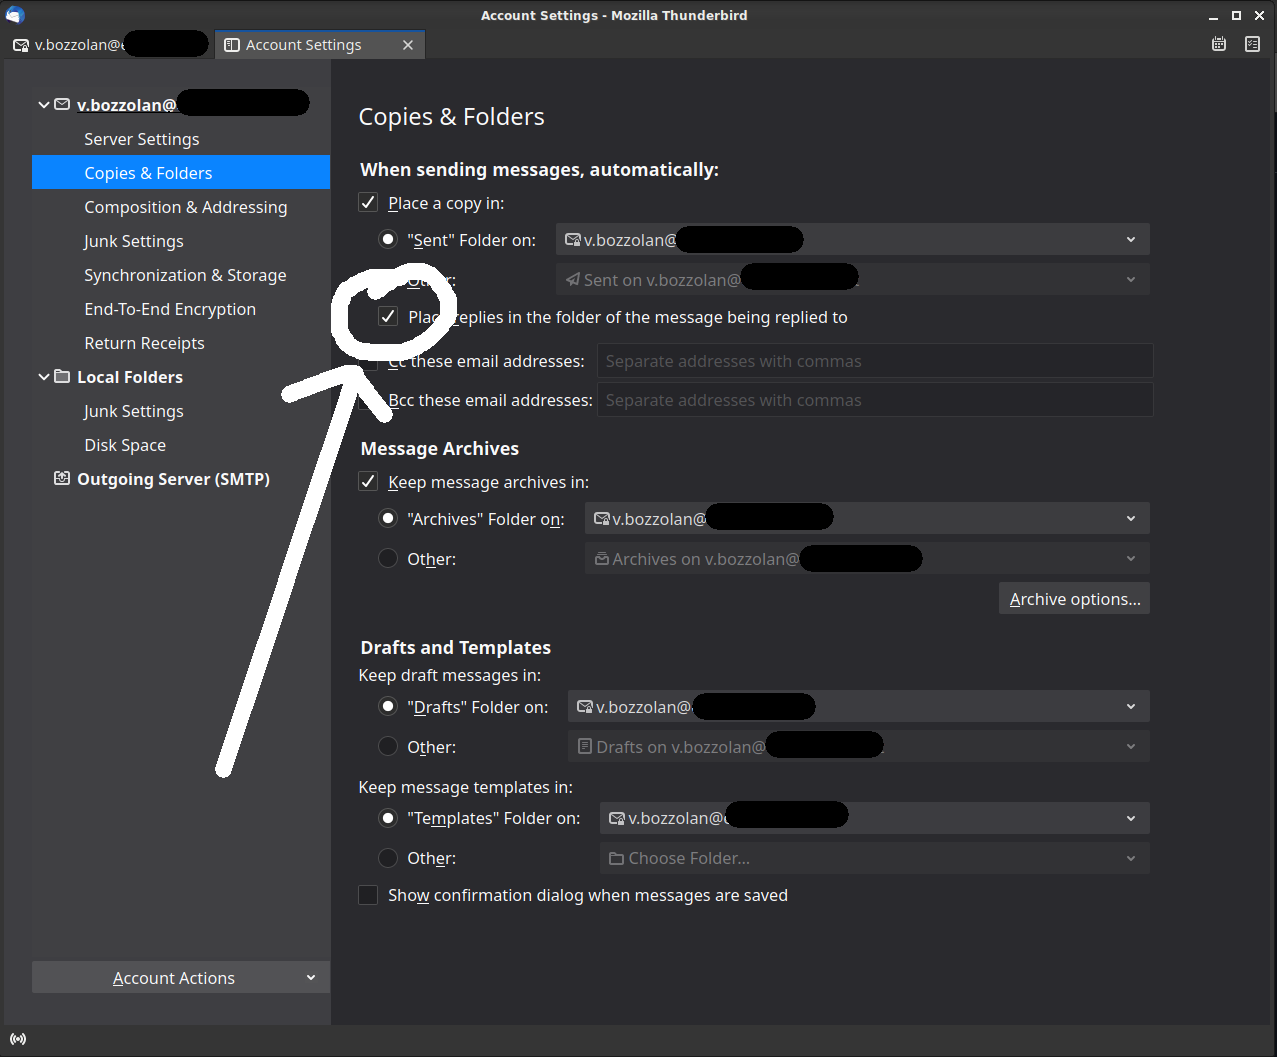The width and height of the screenshot is (1277, 1057).
Task: Click the mail account envelope icon in sidebar
Action: [62, 104]
